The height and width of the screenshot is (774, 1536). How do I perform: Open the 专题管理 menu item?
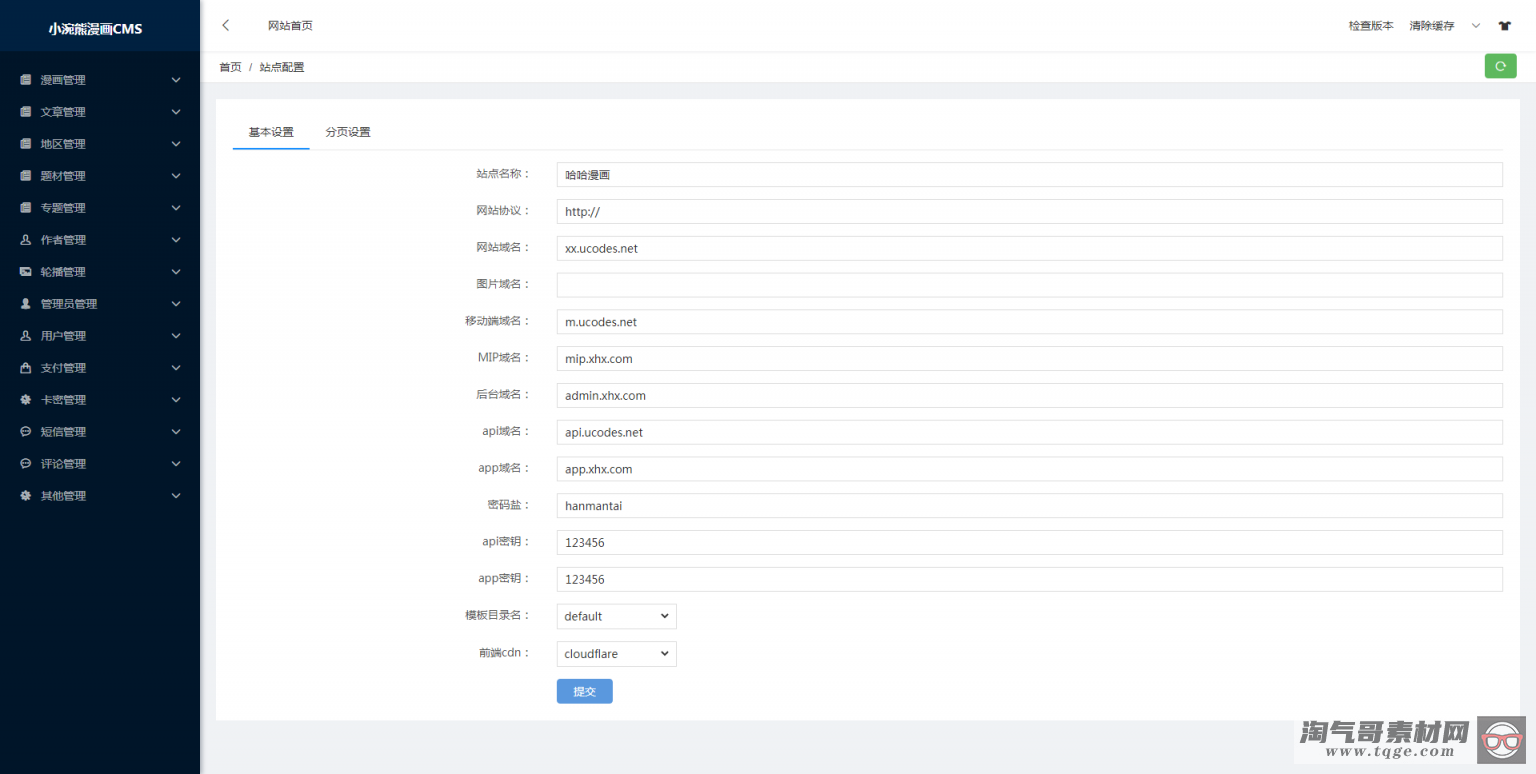[100, 208]
